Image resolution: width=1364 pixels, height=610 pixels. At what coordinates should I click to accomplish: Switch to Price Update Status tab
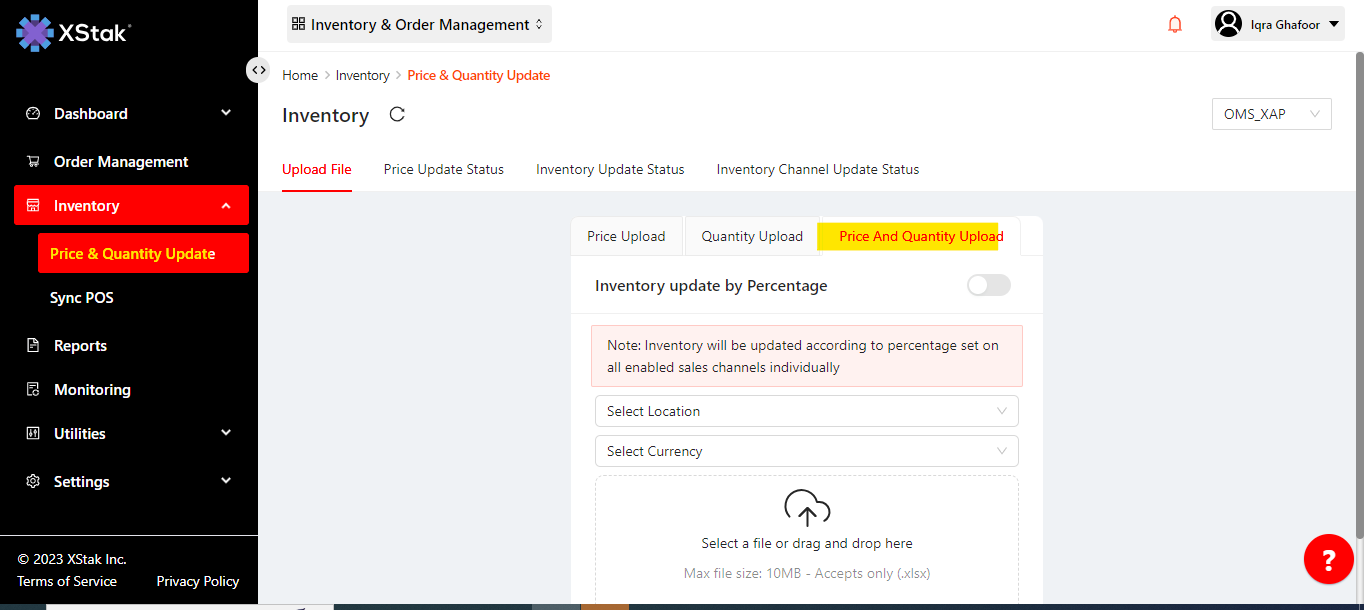pos(443,169)
